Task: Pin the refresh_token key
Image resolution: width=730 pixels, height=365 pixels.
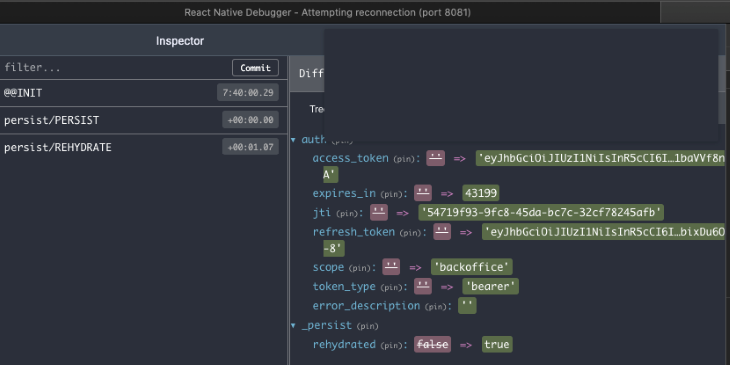Action: pyautogui.click(x=410, y=233)
